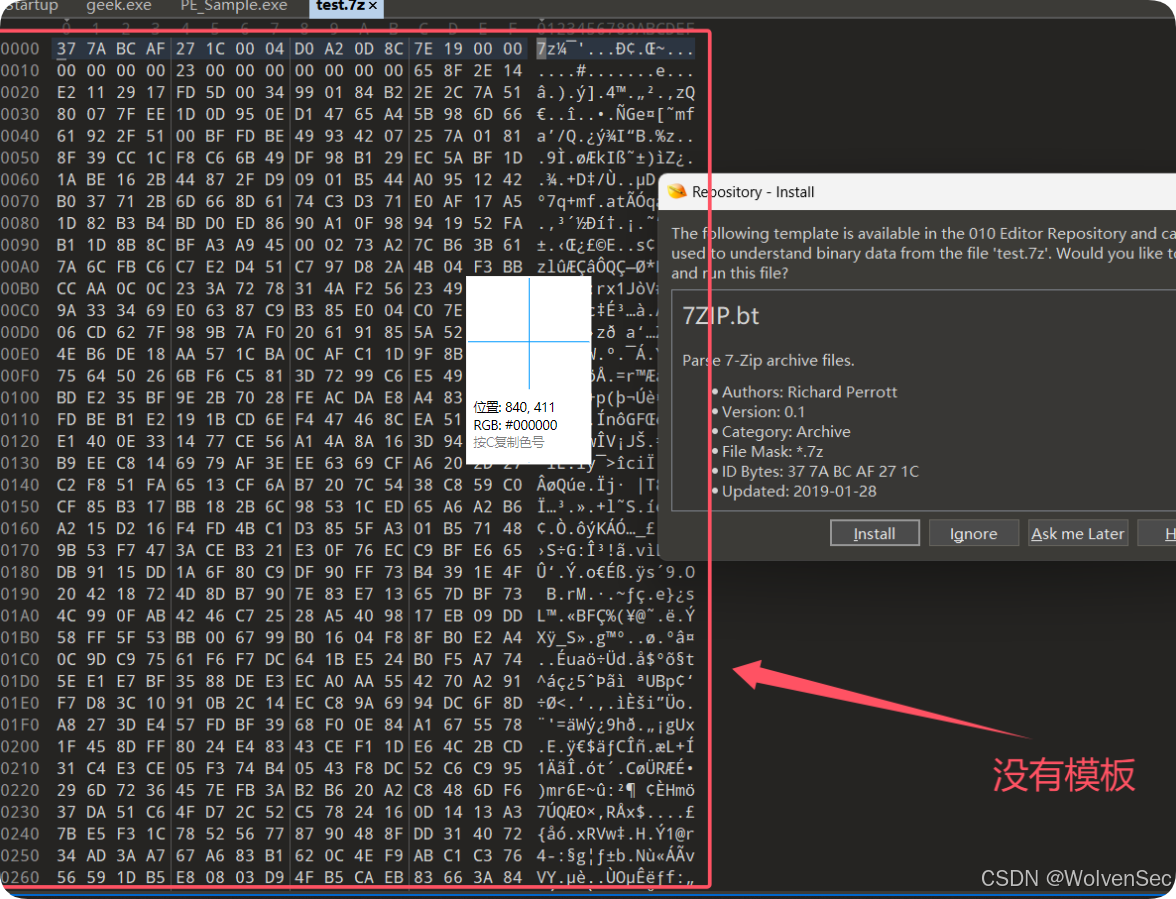Switch to the geek.exe file tab

(118, 6)
